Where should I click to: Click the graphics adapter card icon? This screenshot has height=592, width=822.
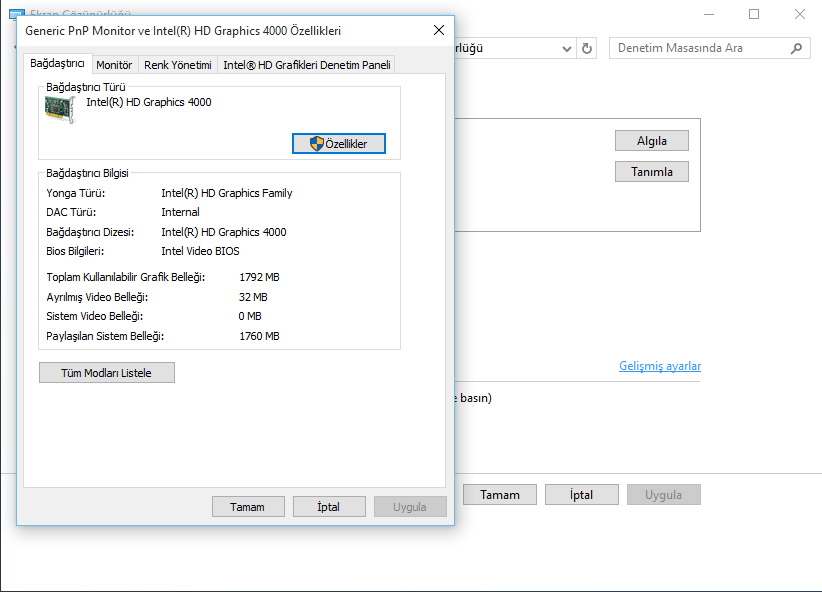click(x=60, y=110)
